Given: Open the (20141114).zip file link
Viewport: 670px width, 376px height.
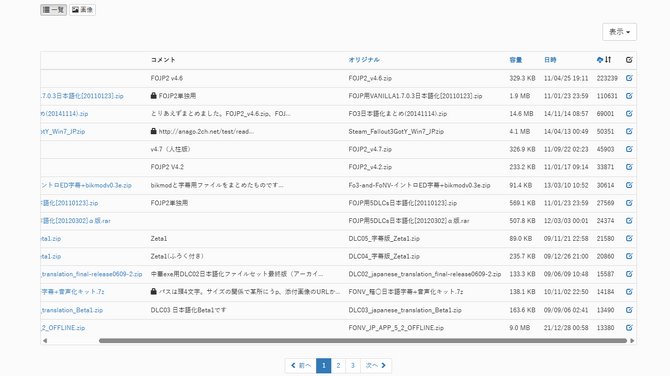Looking at the screenshot, I should pyautogui.click(x=65, y=114).
